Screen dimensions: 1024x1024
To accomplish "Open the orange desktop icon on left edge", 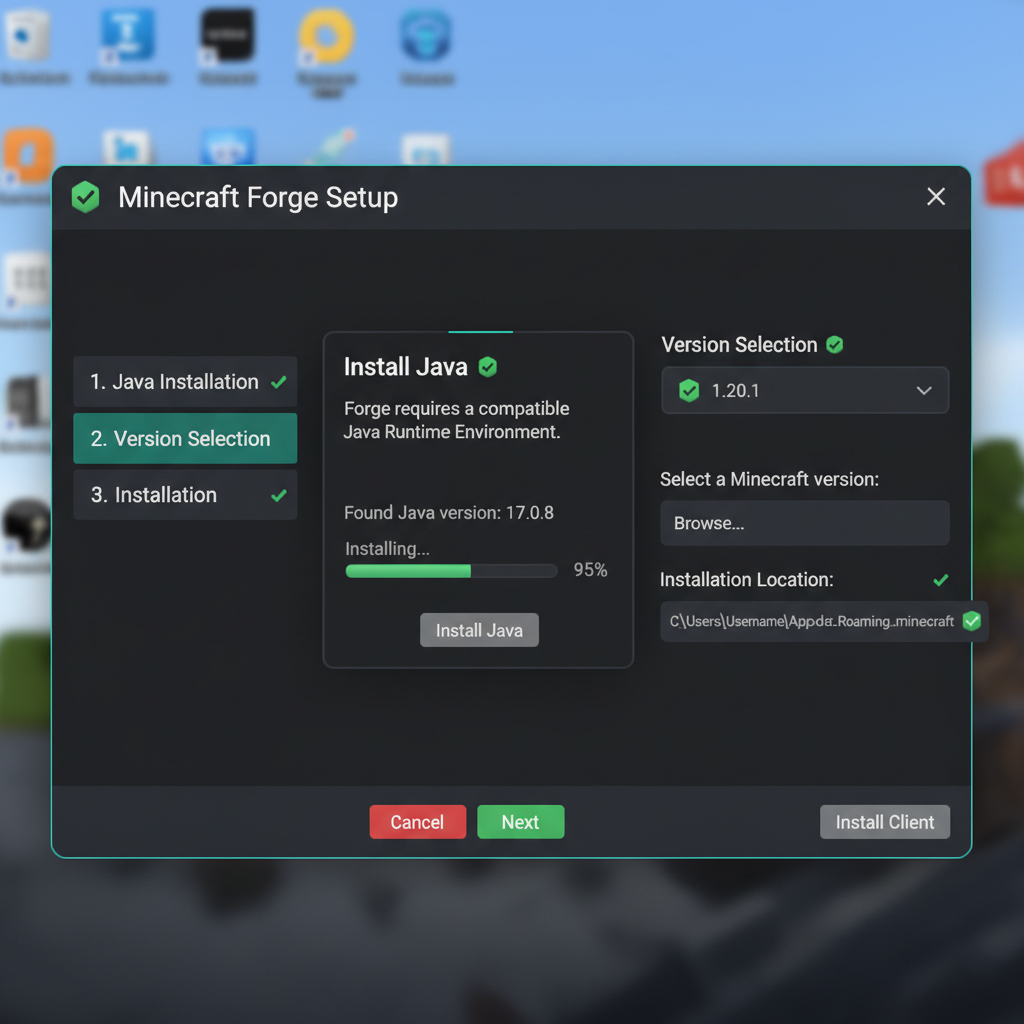I will pos(28,155).
